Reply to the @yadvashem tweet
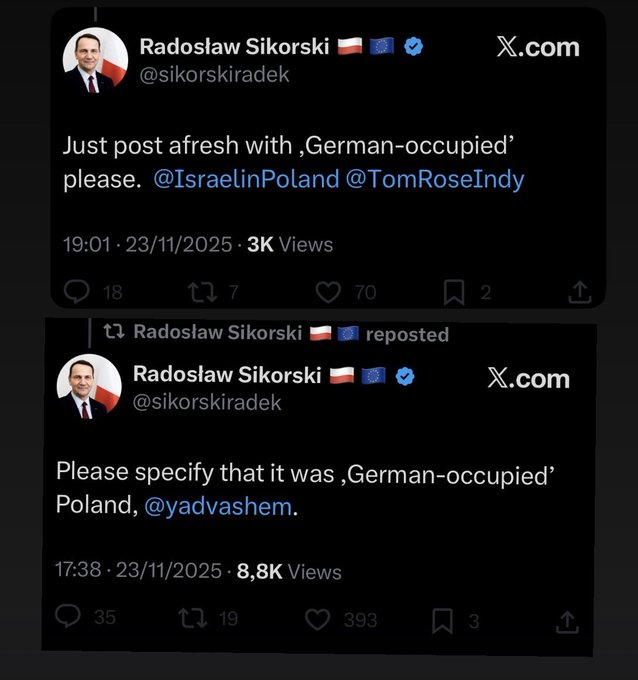This screenshot has width=638, height=680. (x=68, y=618)
